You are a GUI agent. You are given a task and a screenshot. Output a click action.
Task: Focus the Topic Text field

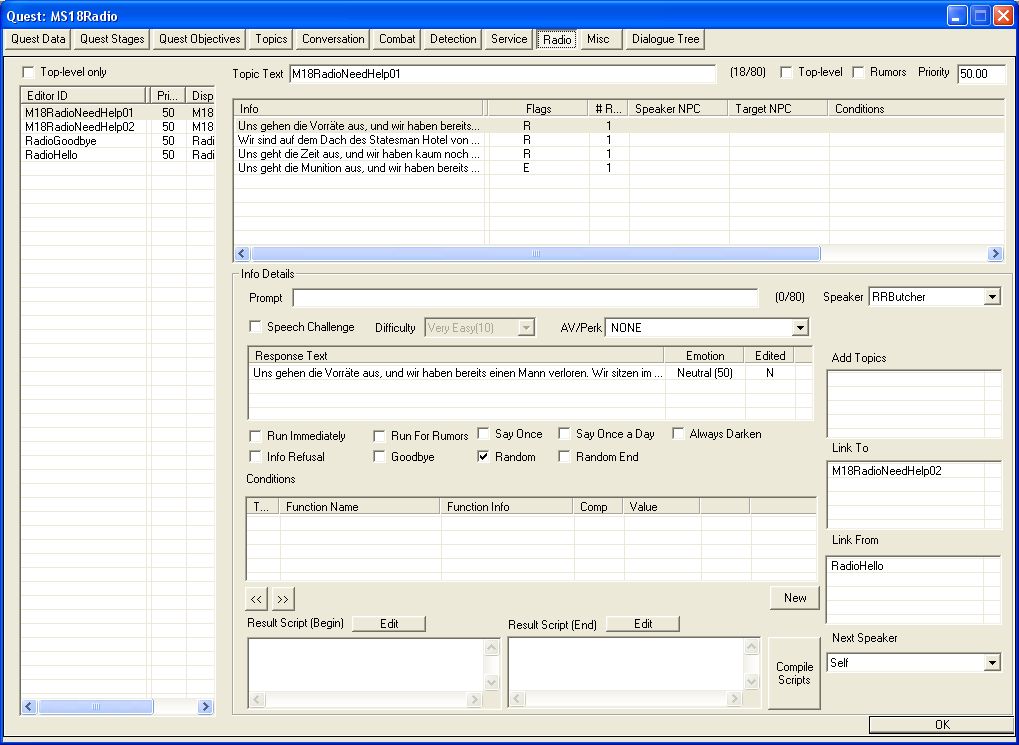pyautogui.click(x=502, y=74)
